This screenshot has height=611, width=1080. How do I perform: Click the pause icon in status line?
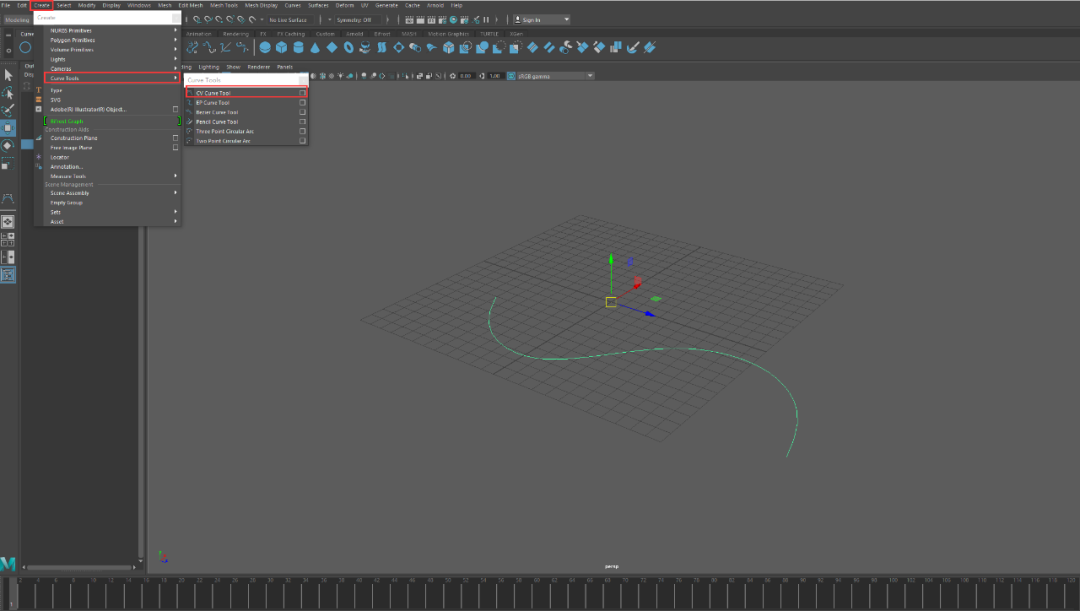pyautogui.click(x=486, y=20)
